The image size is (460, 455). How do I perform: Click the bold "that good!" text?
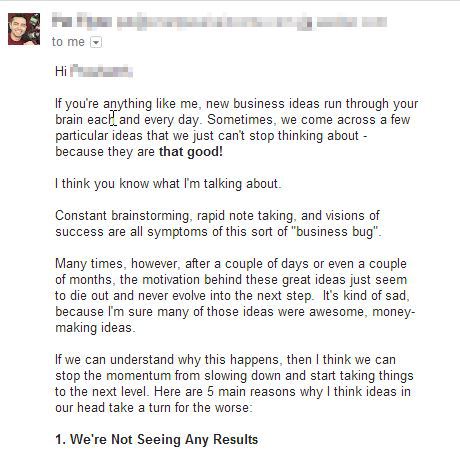(x=191, y=152)
